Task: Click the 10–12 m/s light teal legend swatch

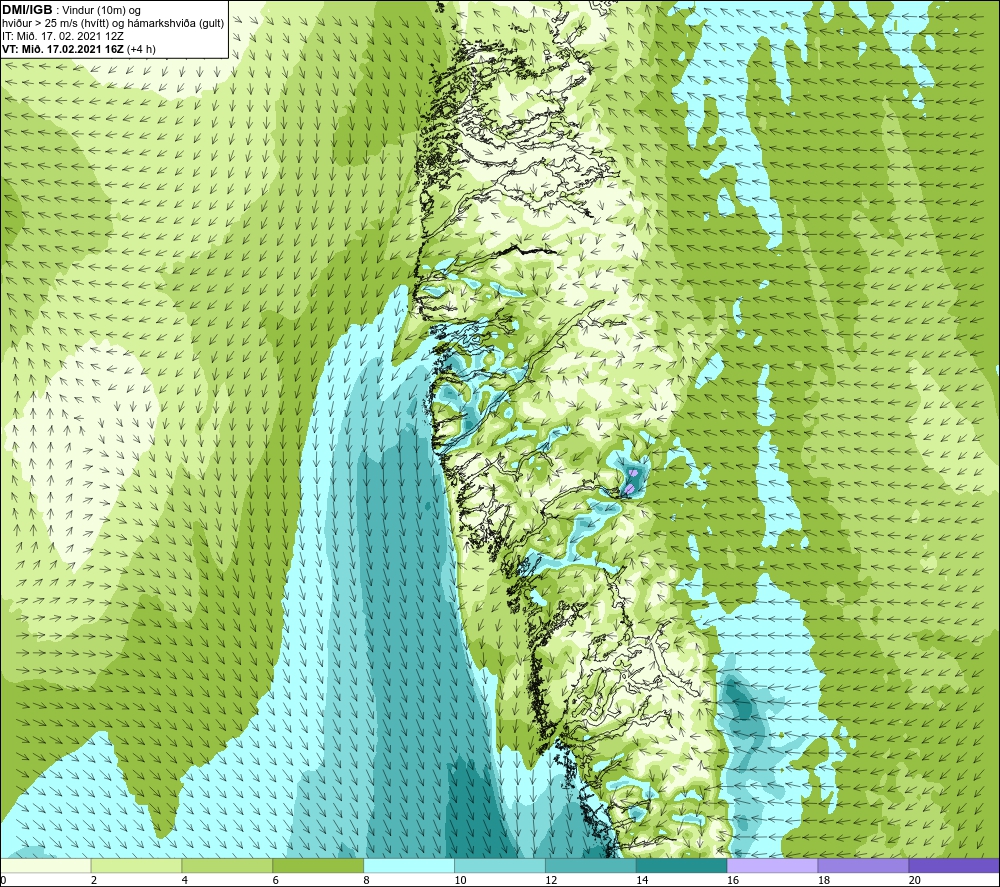Action: point(500,865)
